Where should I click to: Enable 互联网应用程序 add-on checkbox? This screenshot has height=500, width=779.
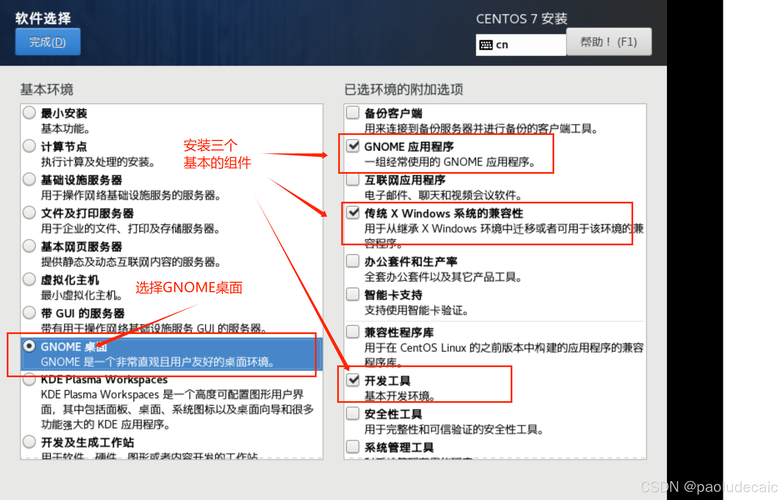point(353,179)
